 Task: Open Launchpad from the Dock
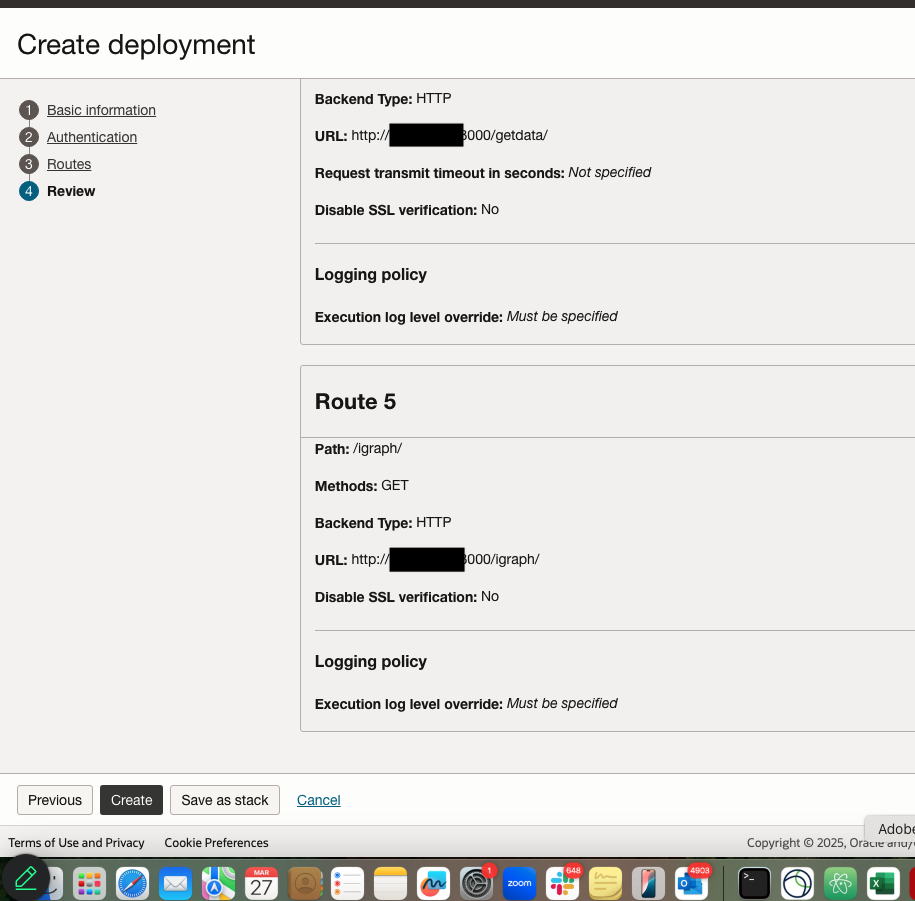[x=88, y=883]
